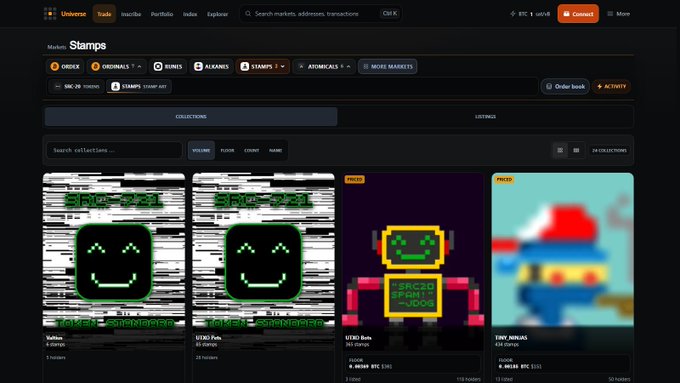Image resolution: width=680 pixels, height=383 pixels.
Task: Switch to the Listings tab
Action: point(485,117)
